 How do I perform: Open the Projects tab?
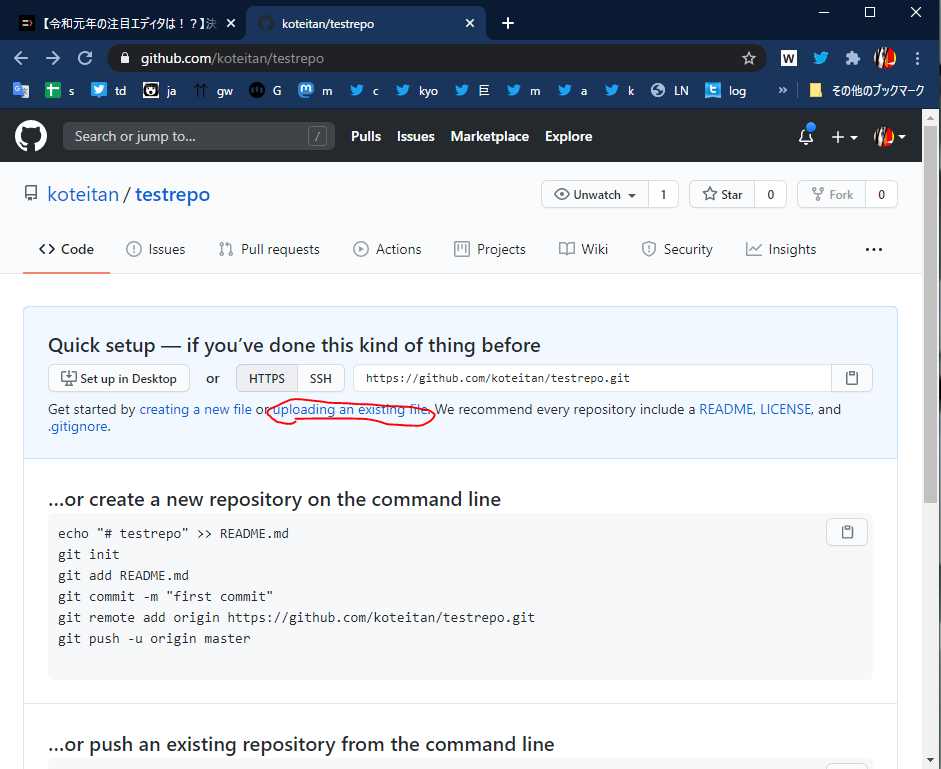pyautogui.click(x=490, y=249)
